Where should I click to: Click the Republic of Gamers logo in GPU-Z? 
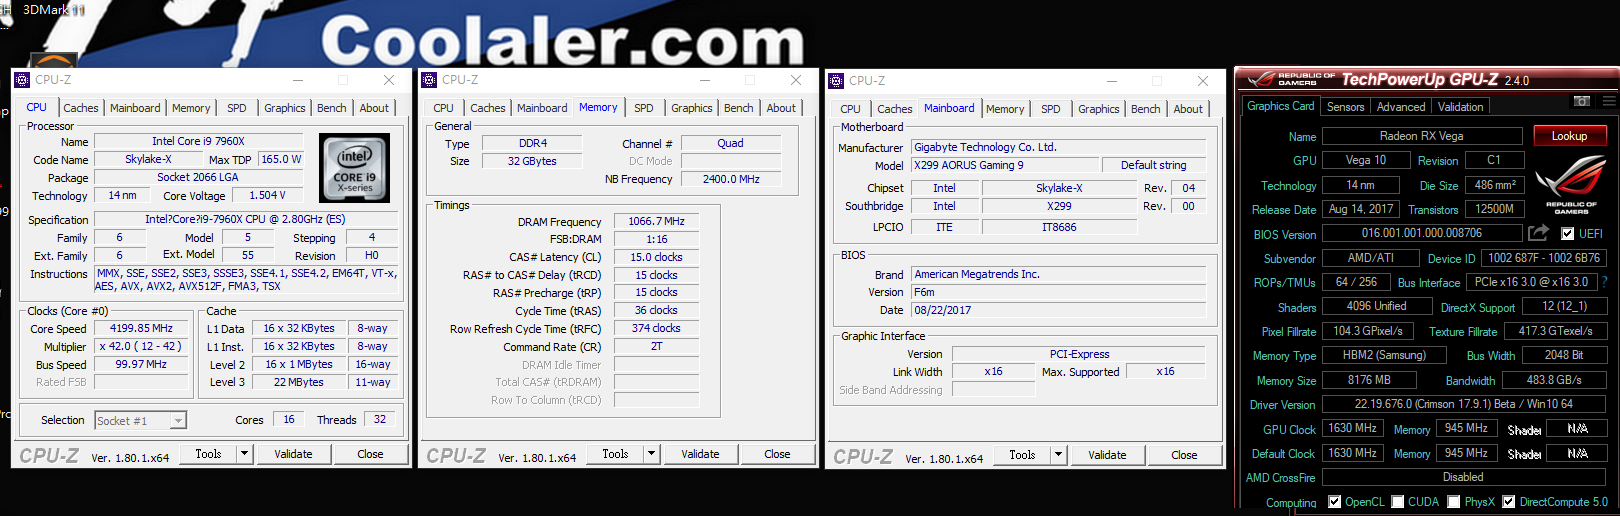(1571, 185)
